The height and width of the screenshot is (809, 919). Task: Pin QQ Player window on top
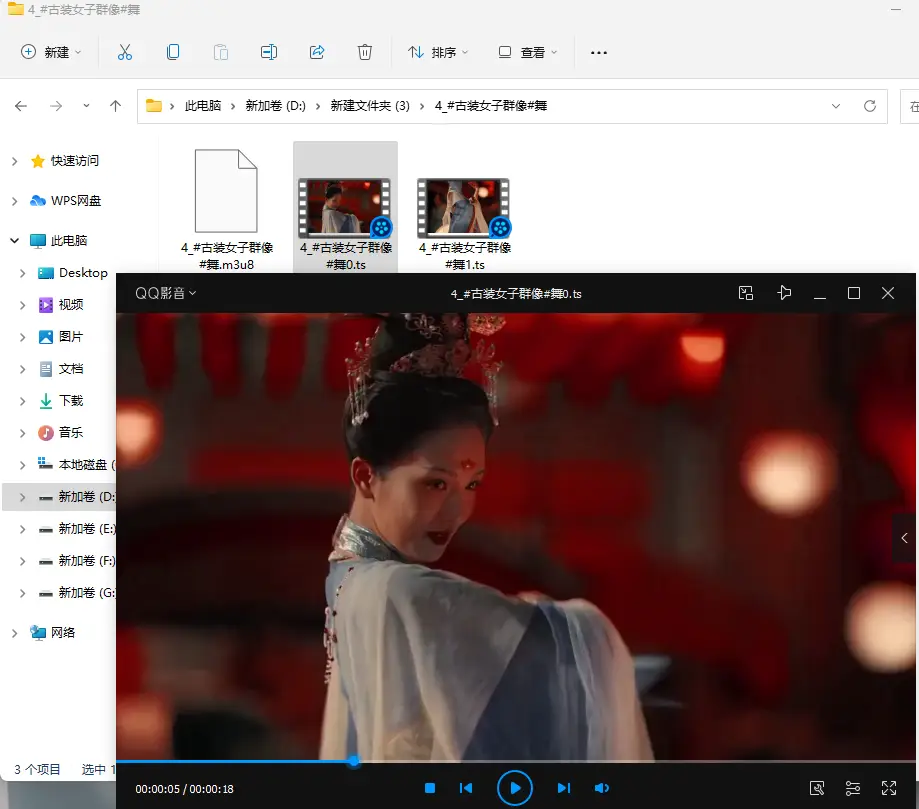pos(784,293)
